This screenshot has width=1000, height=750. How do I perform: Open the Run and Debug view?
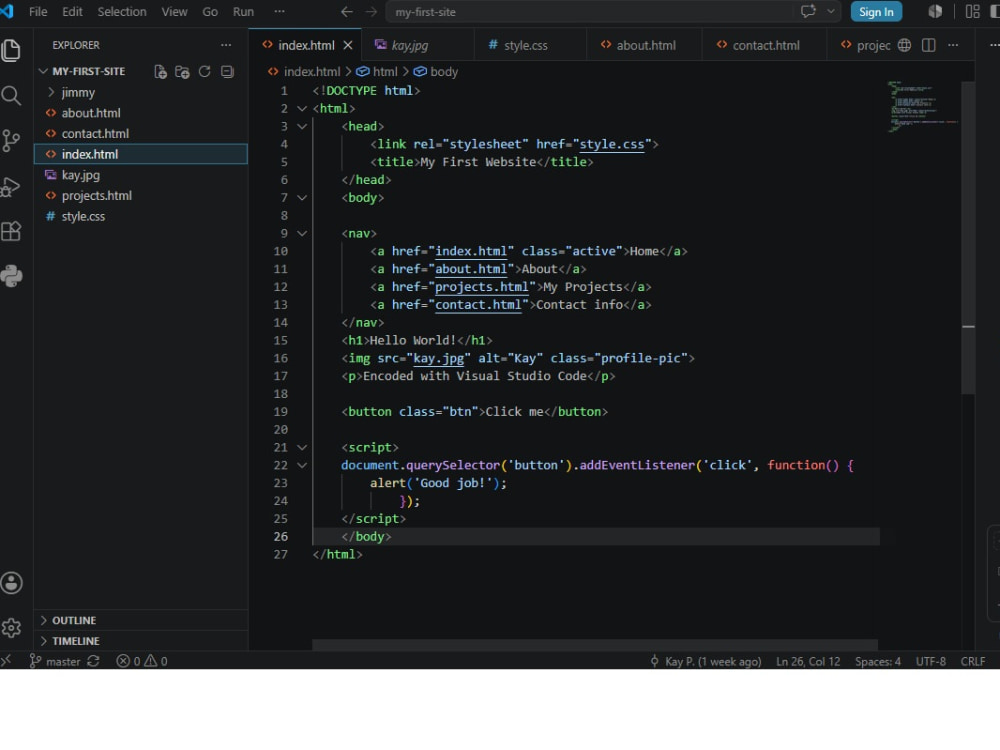(11, 186)
